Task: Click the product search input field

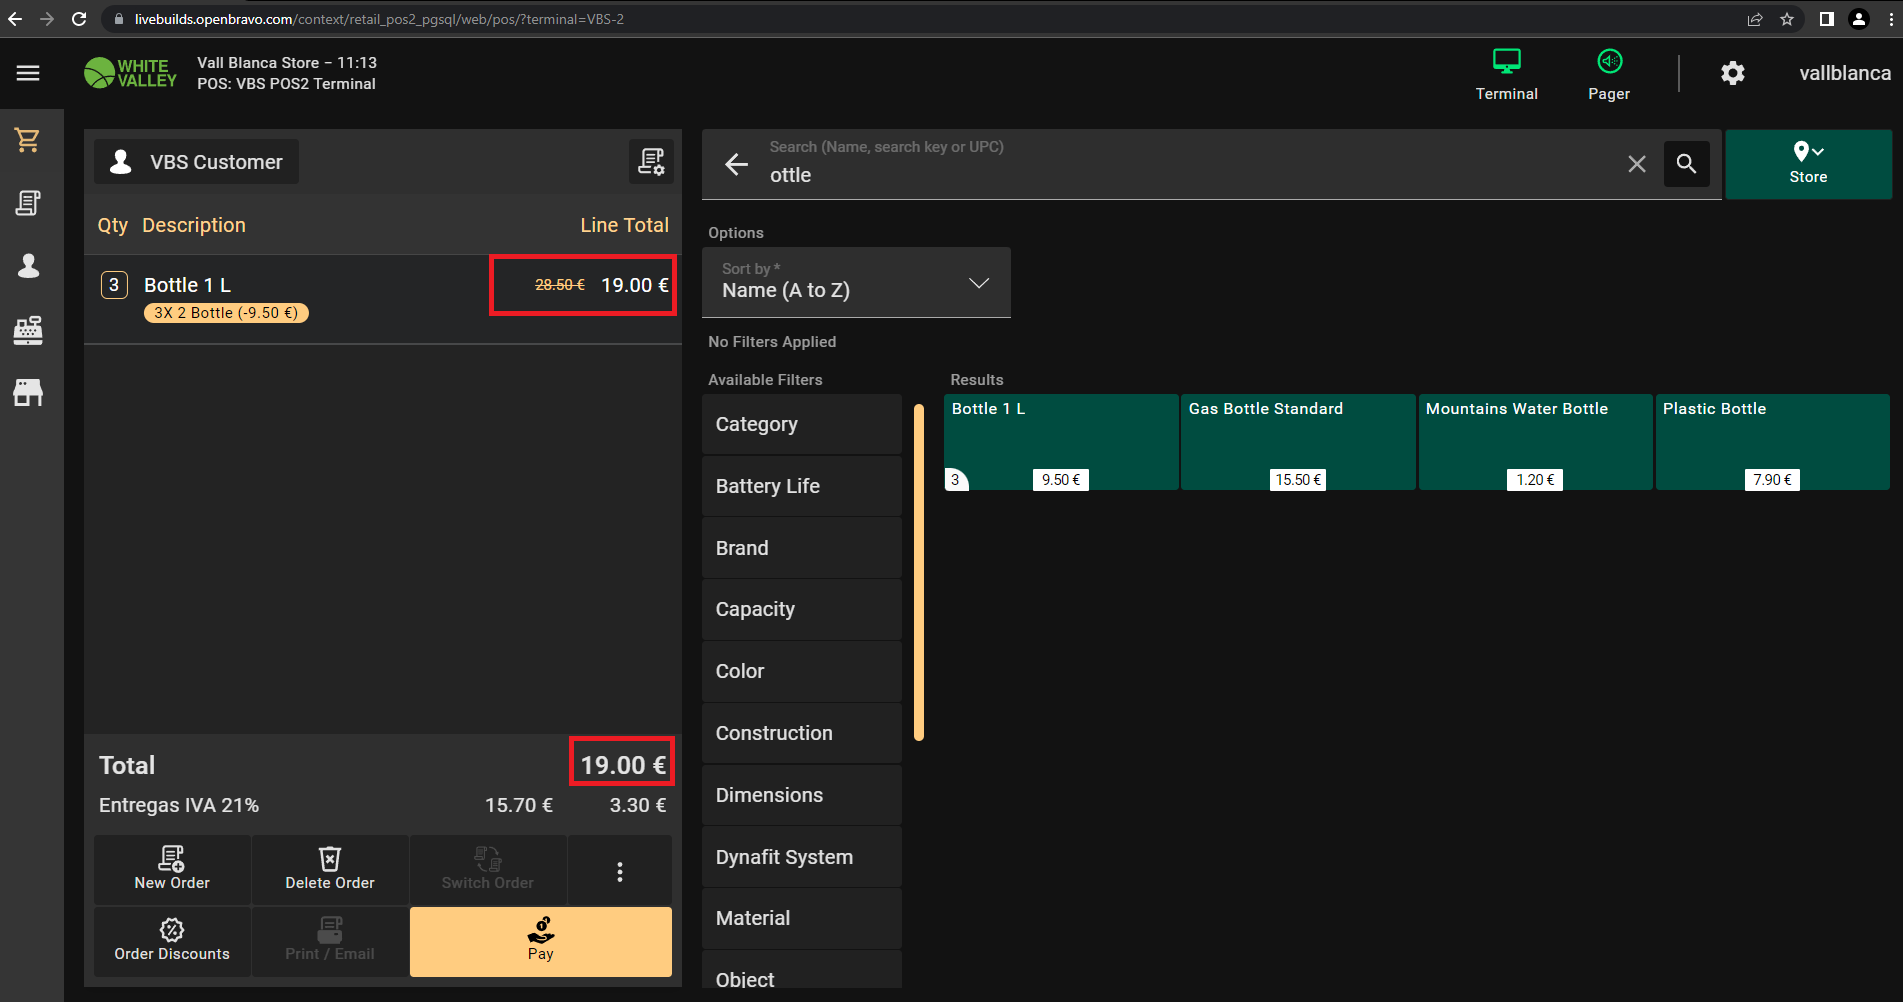Action: 1190,175
